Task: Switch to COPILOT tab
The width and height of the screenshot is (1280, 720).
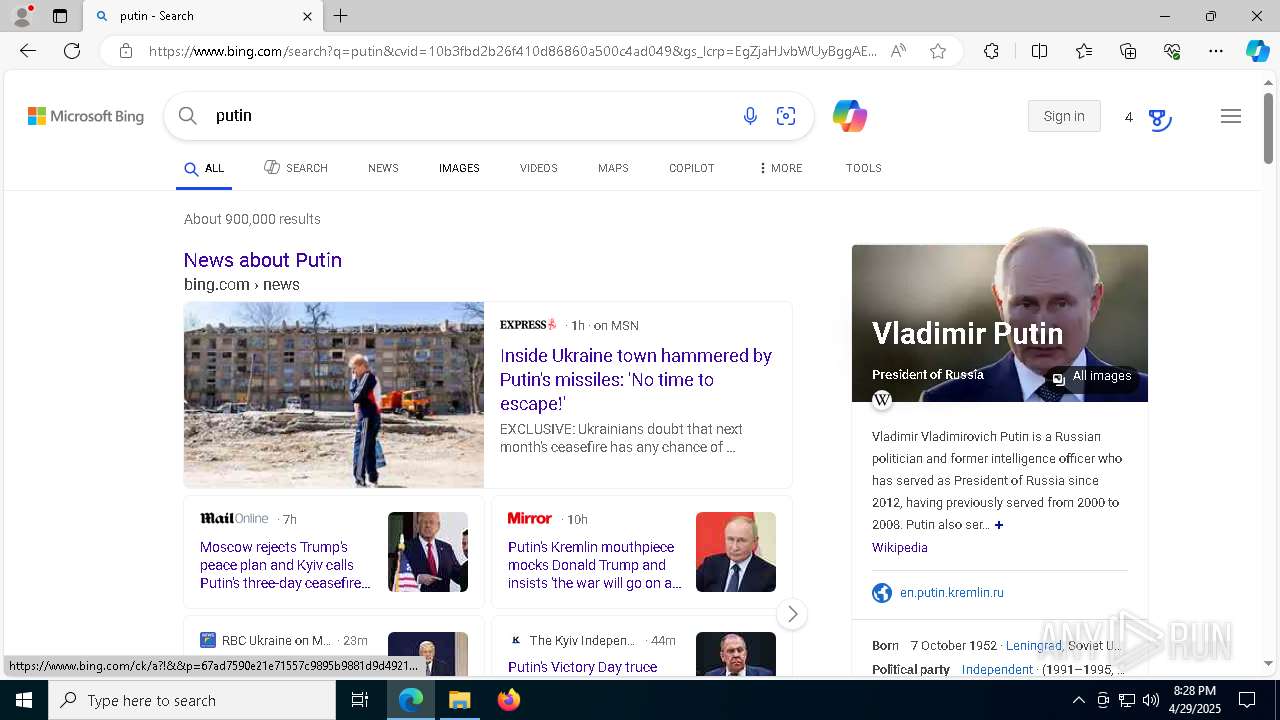Action: [x=691, y=168]
